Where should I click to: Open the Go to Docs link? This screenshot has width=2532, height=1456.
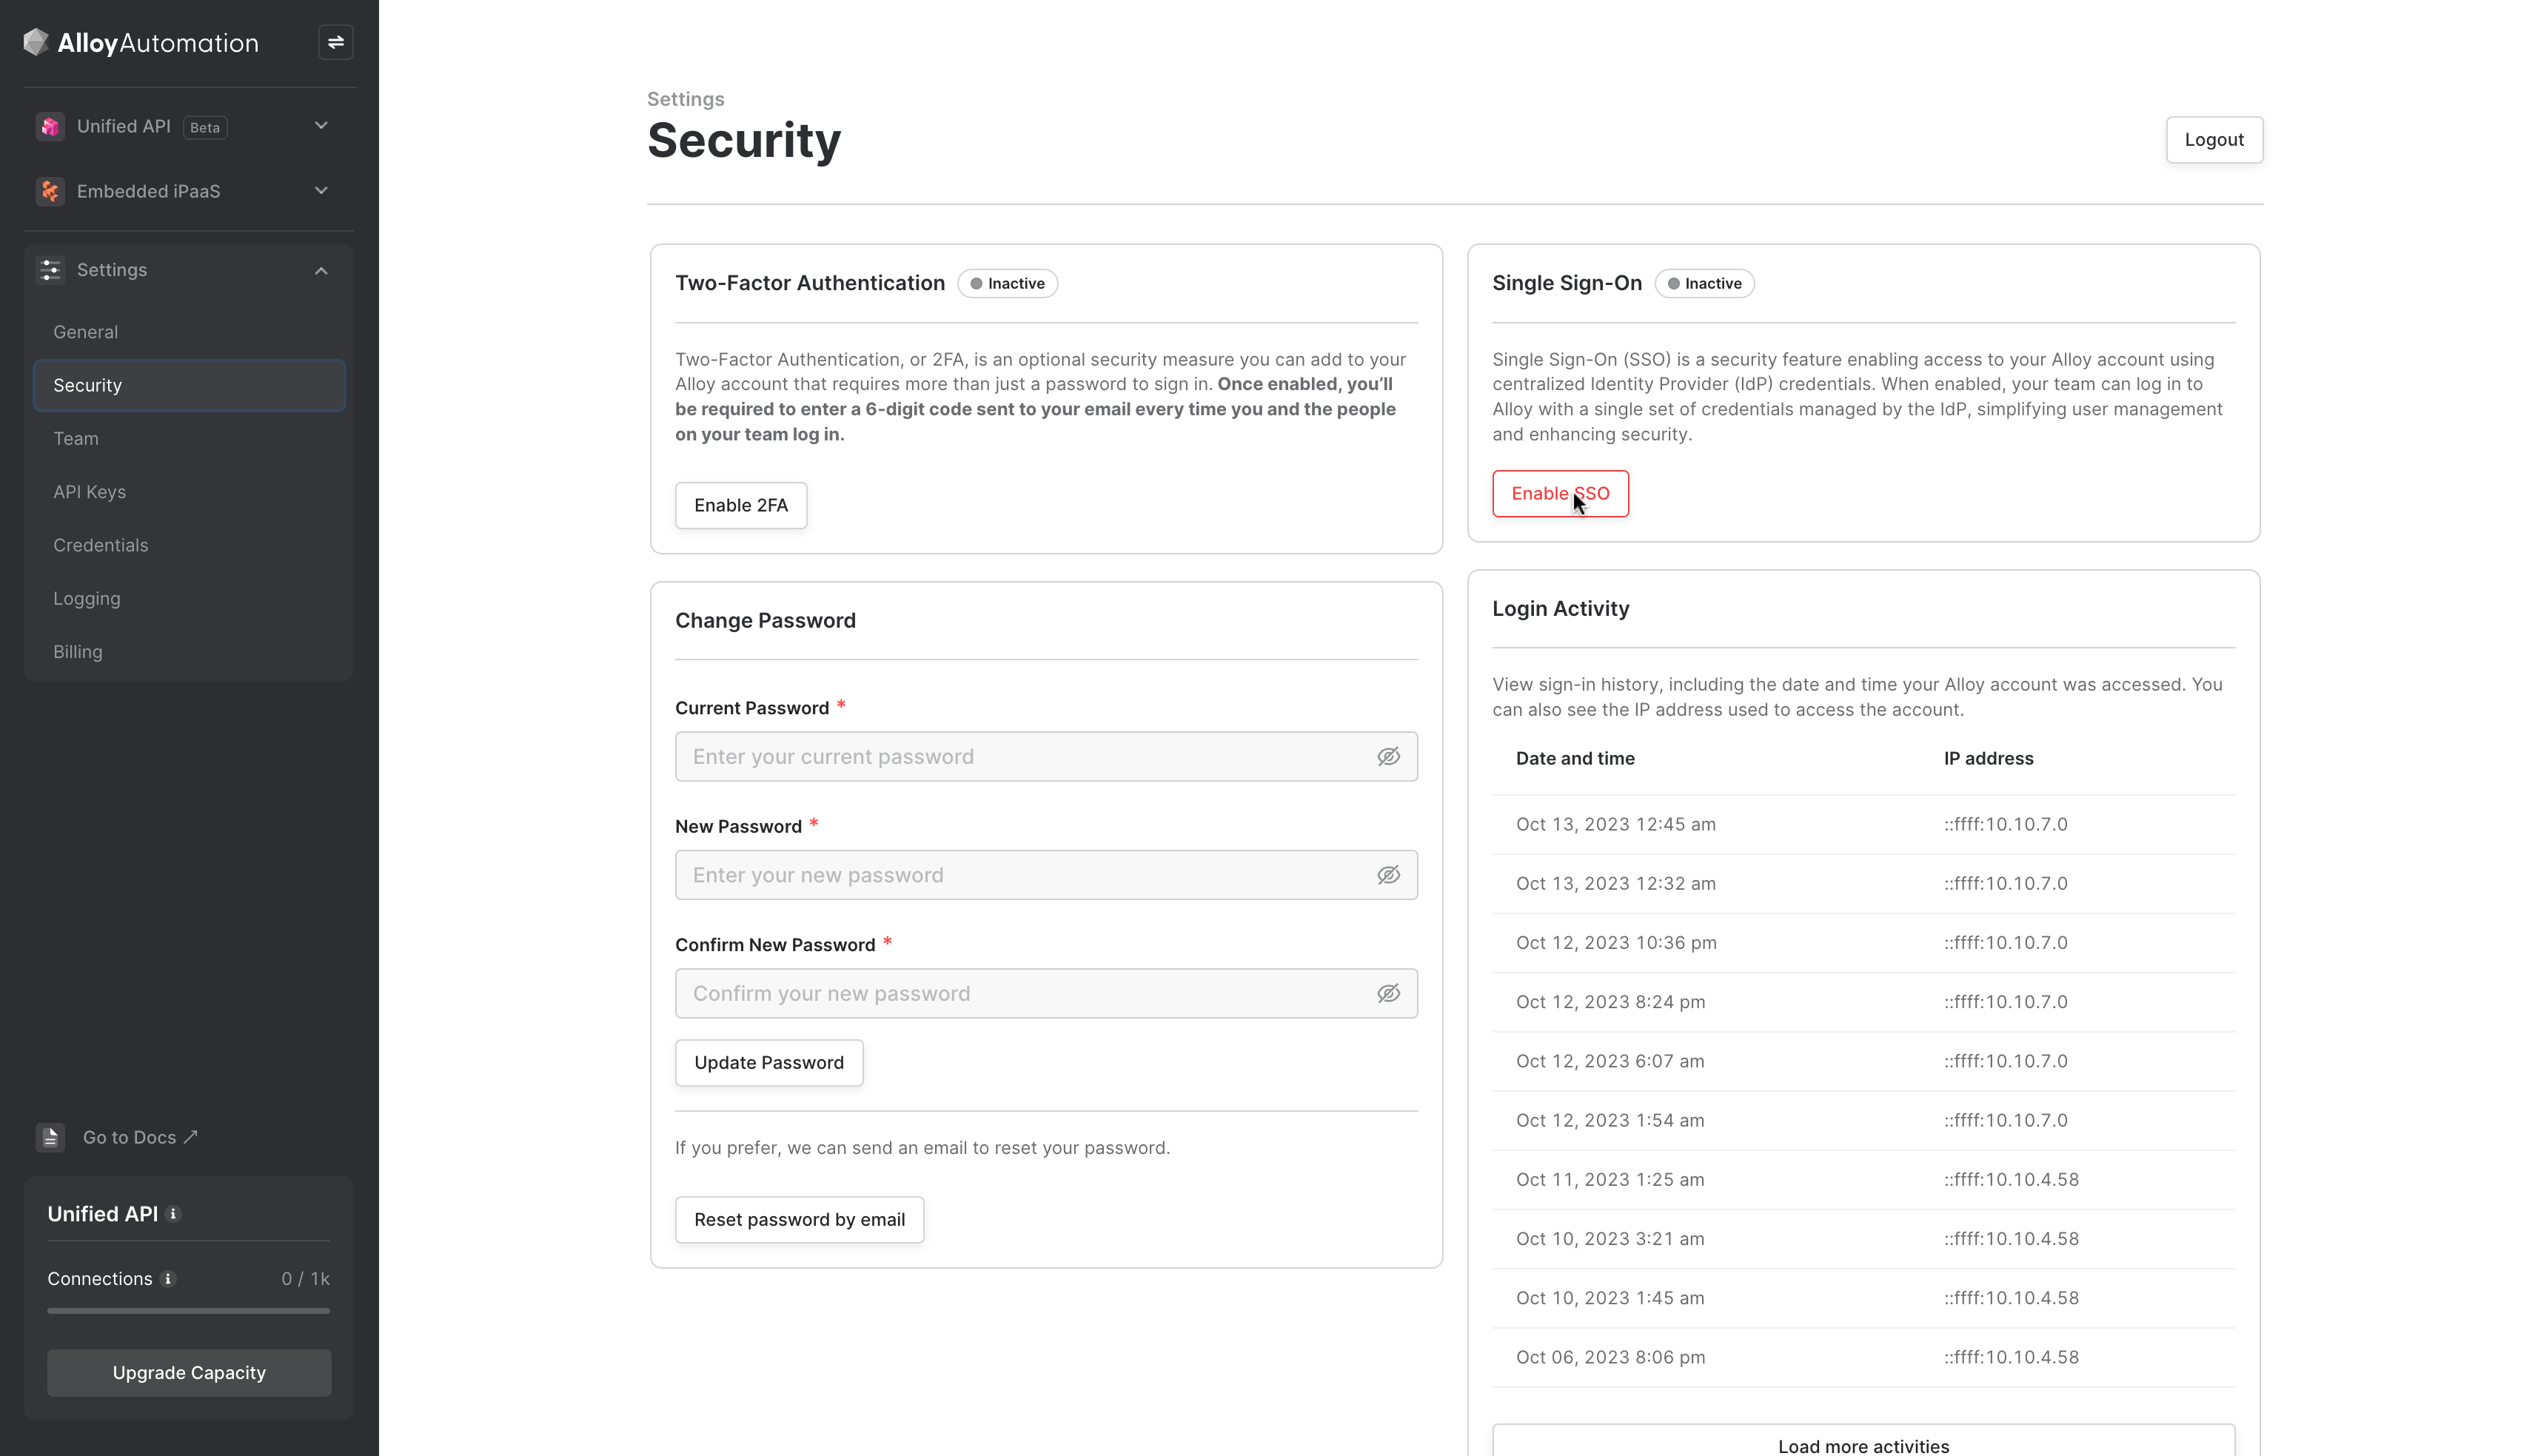coord(140,1137)
